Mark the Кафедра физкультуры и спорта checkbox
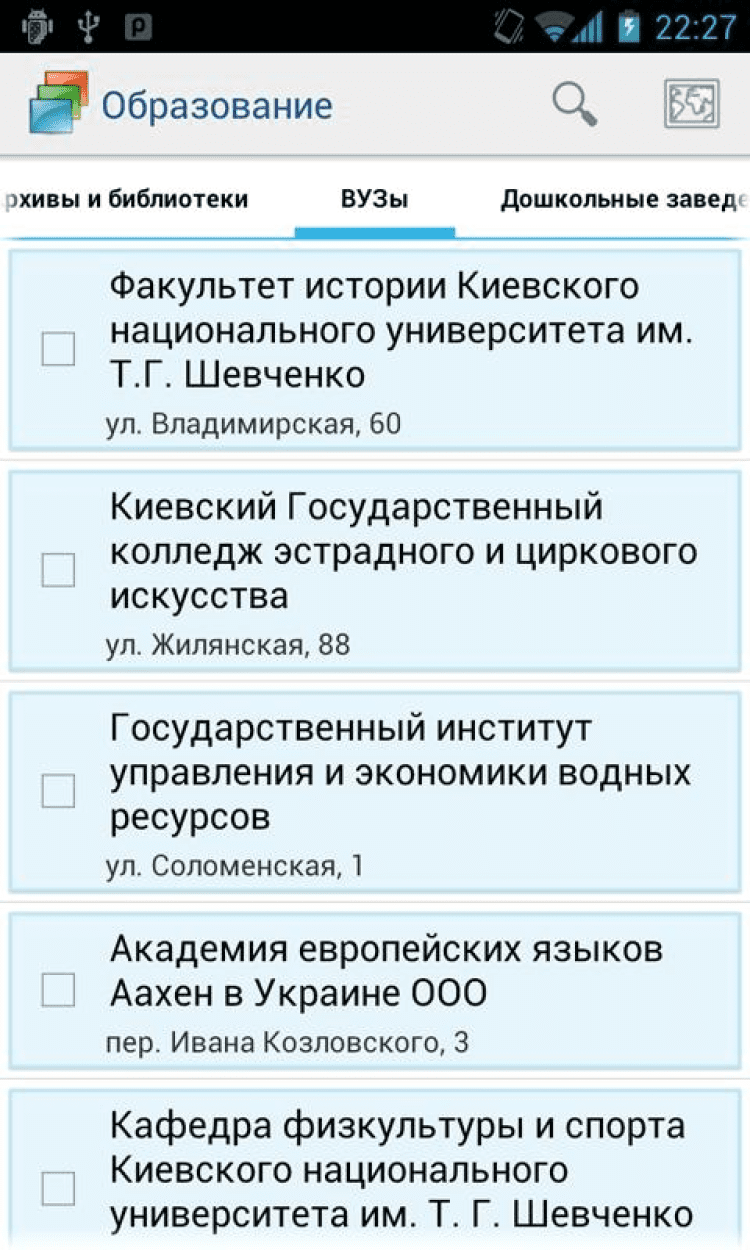 click(x=58, y=1189)
